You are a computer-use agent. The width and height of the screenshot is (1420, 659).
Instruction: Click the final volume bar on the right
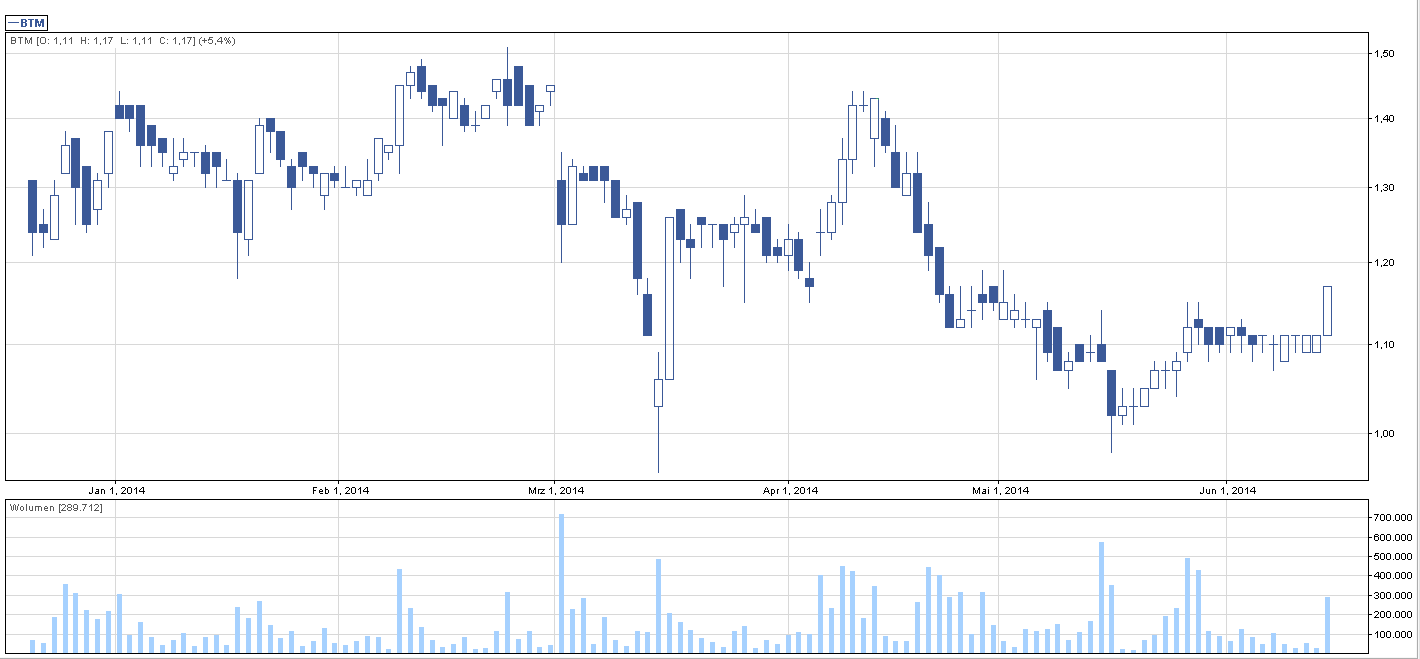(x=1327, y=625)
